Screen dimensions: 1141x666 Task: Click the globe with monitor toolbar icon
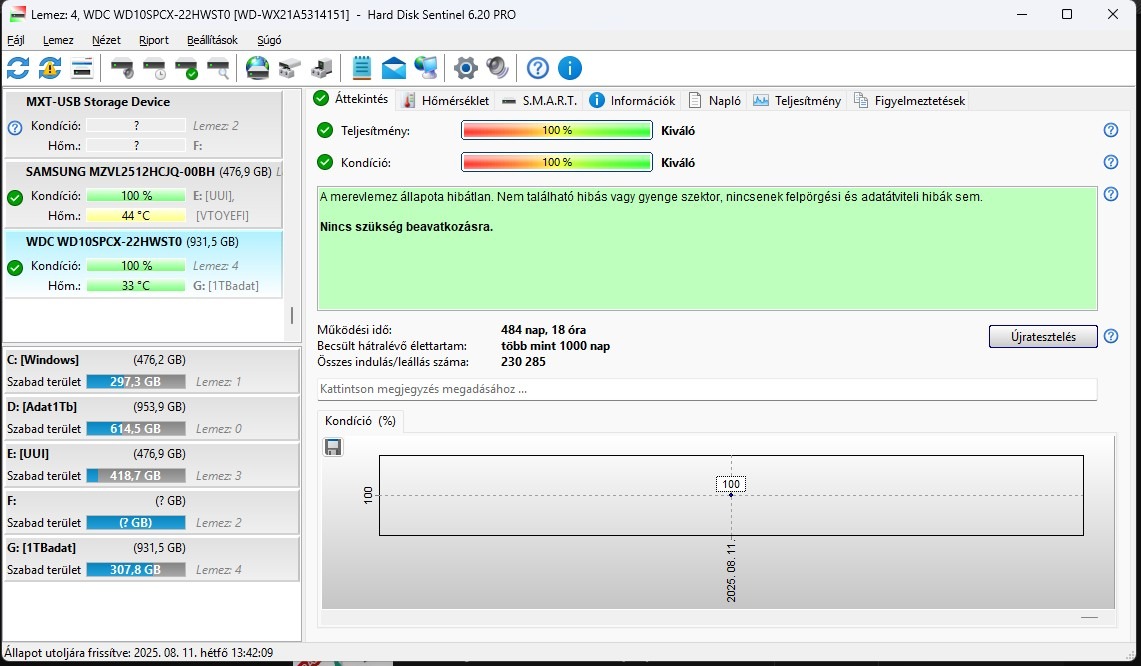(426, 68)
